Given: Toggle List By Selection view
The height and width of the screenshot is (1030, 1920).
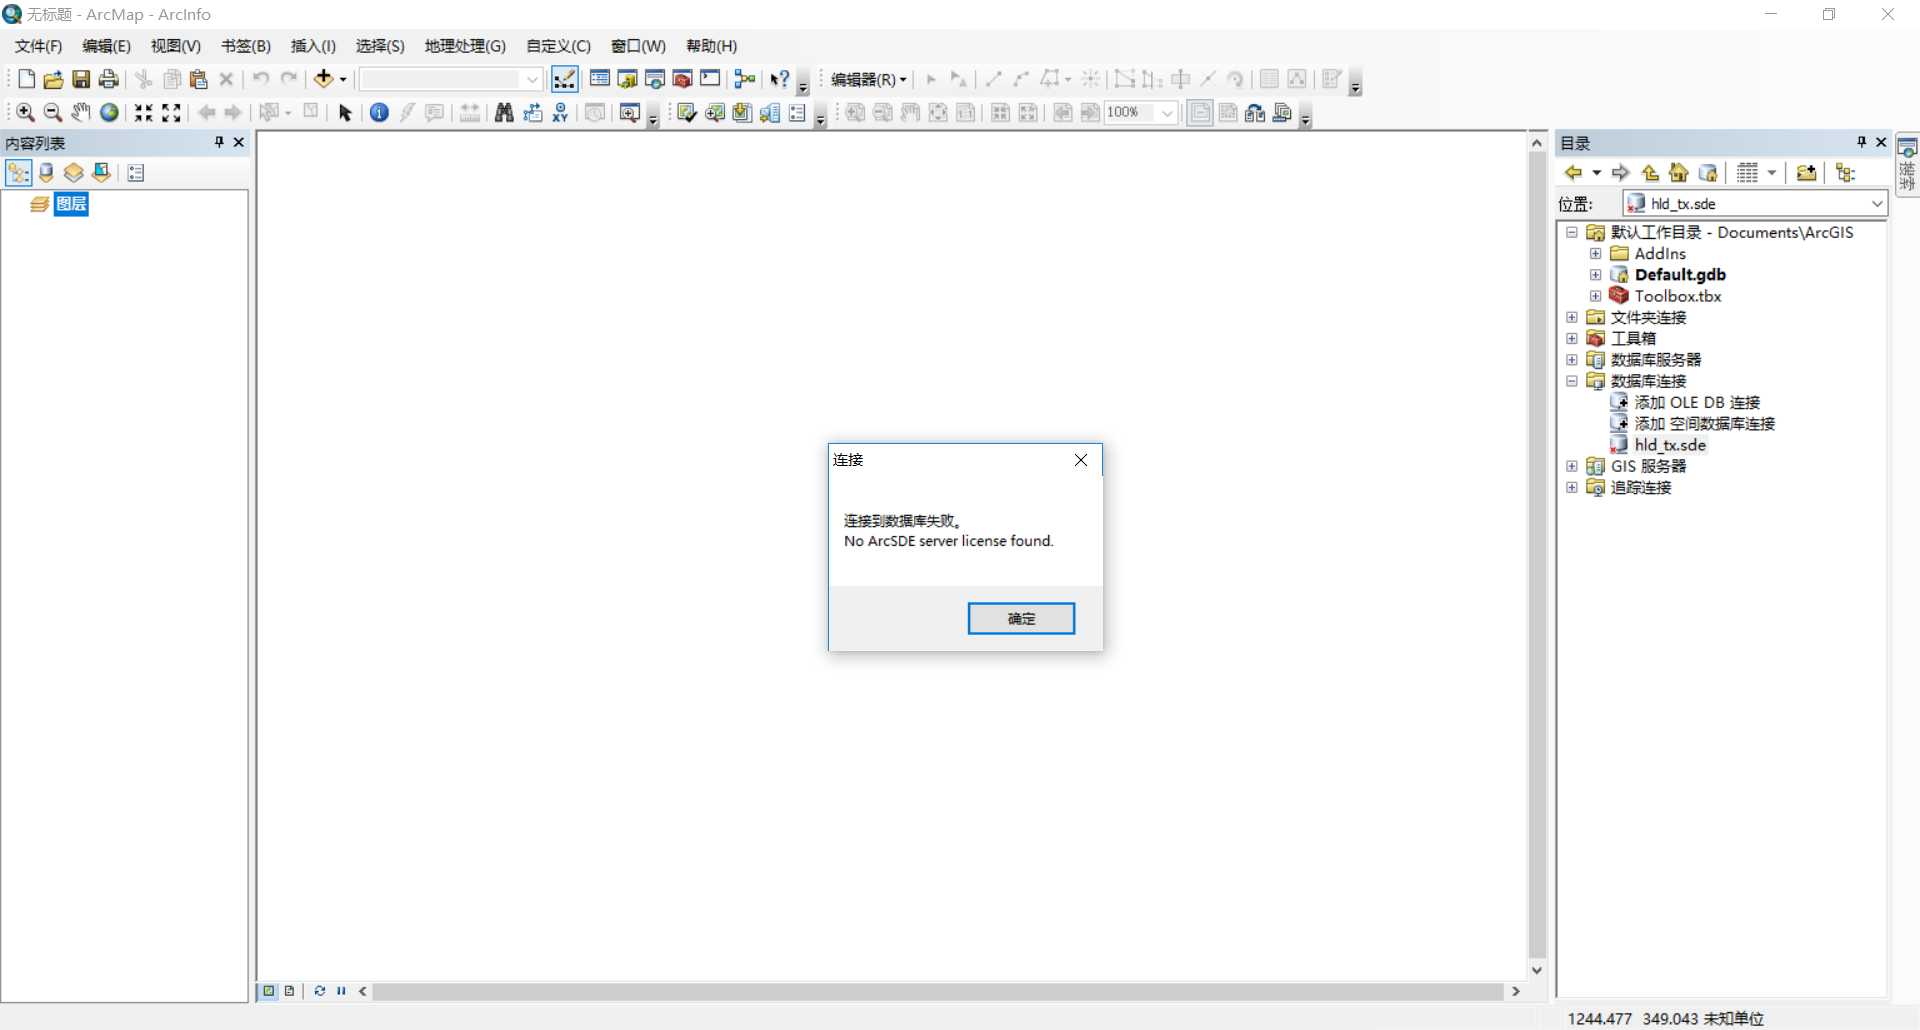Looking at the screenshot, I should pyautogui.click(x=101, y=173).
